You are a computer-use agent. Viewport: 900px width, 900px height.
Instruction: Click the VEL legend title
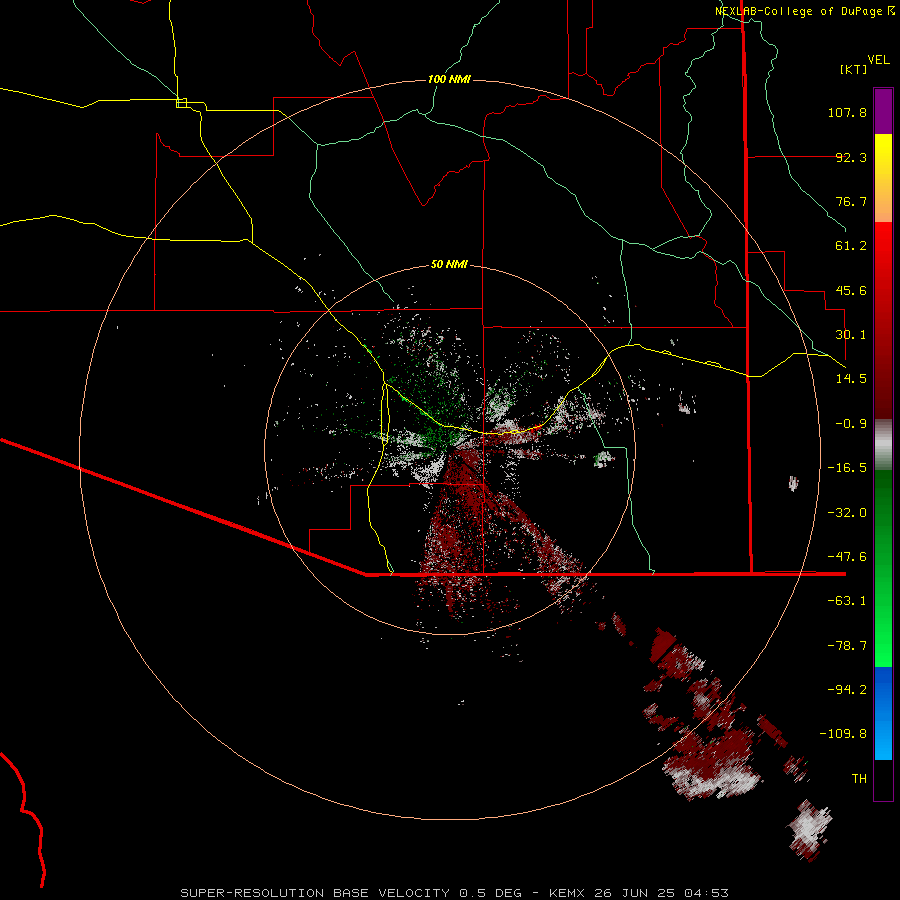(878, 60)
